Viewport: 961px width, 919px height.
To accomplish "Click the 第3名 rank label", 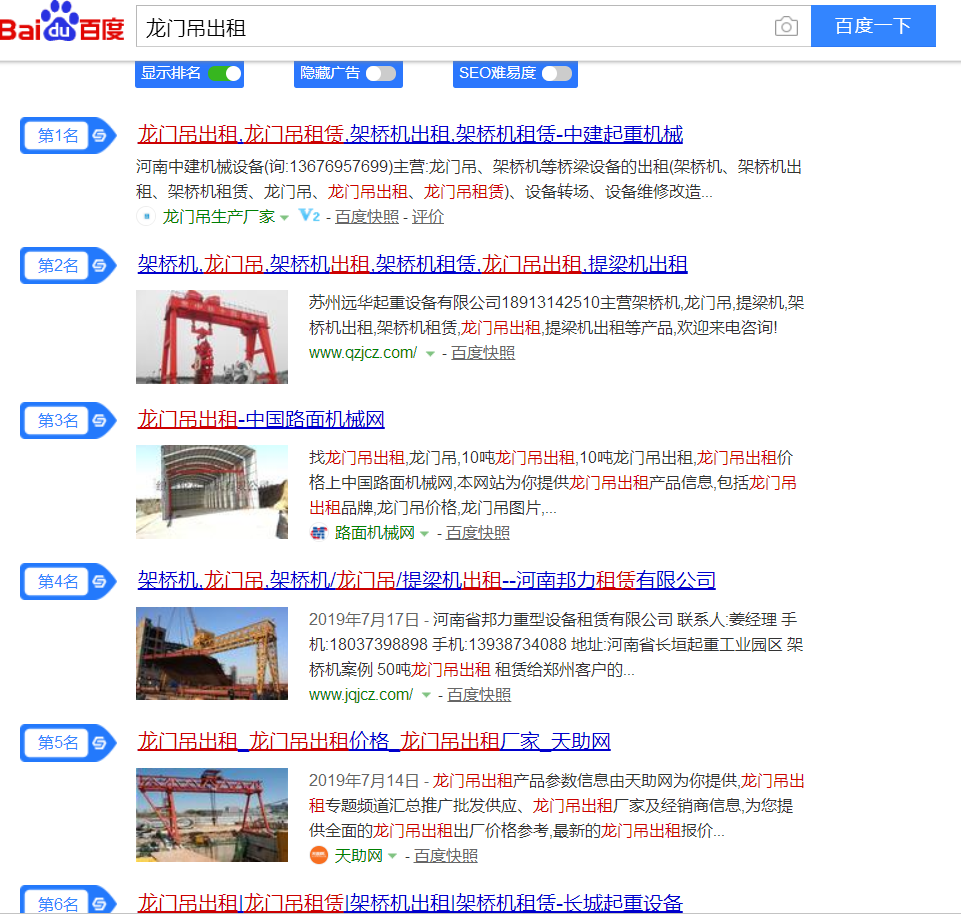I will (x=58, y=421).
